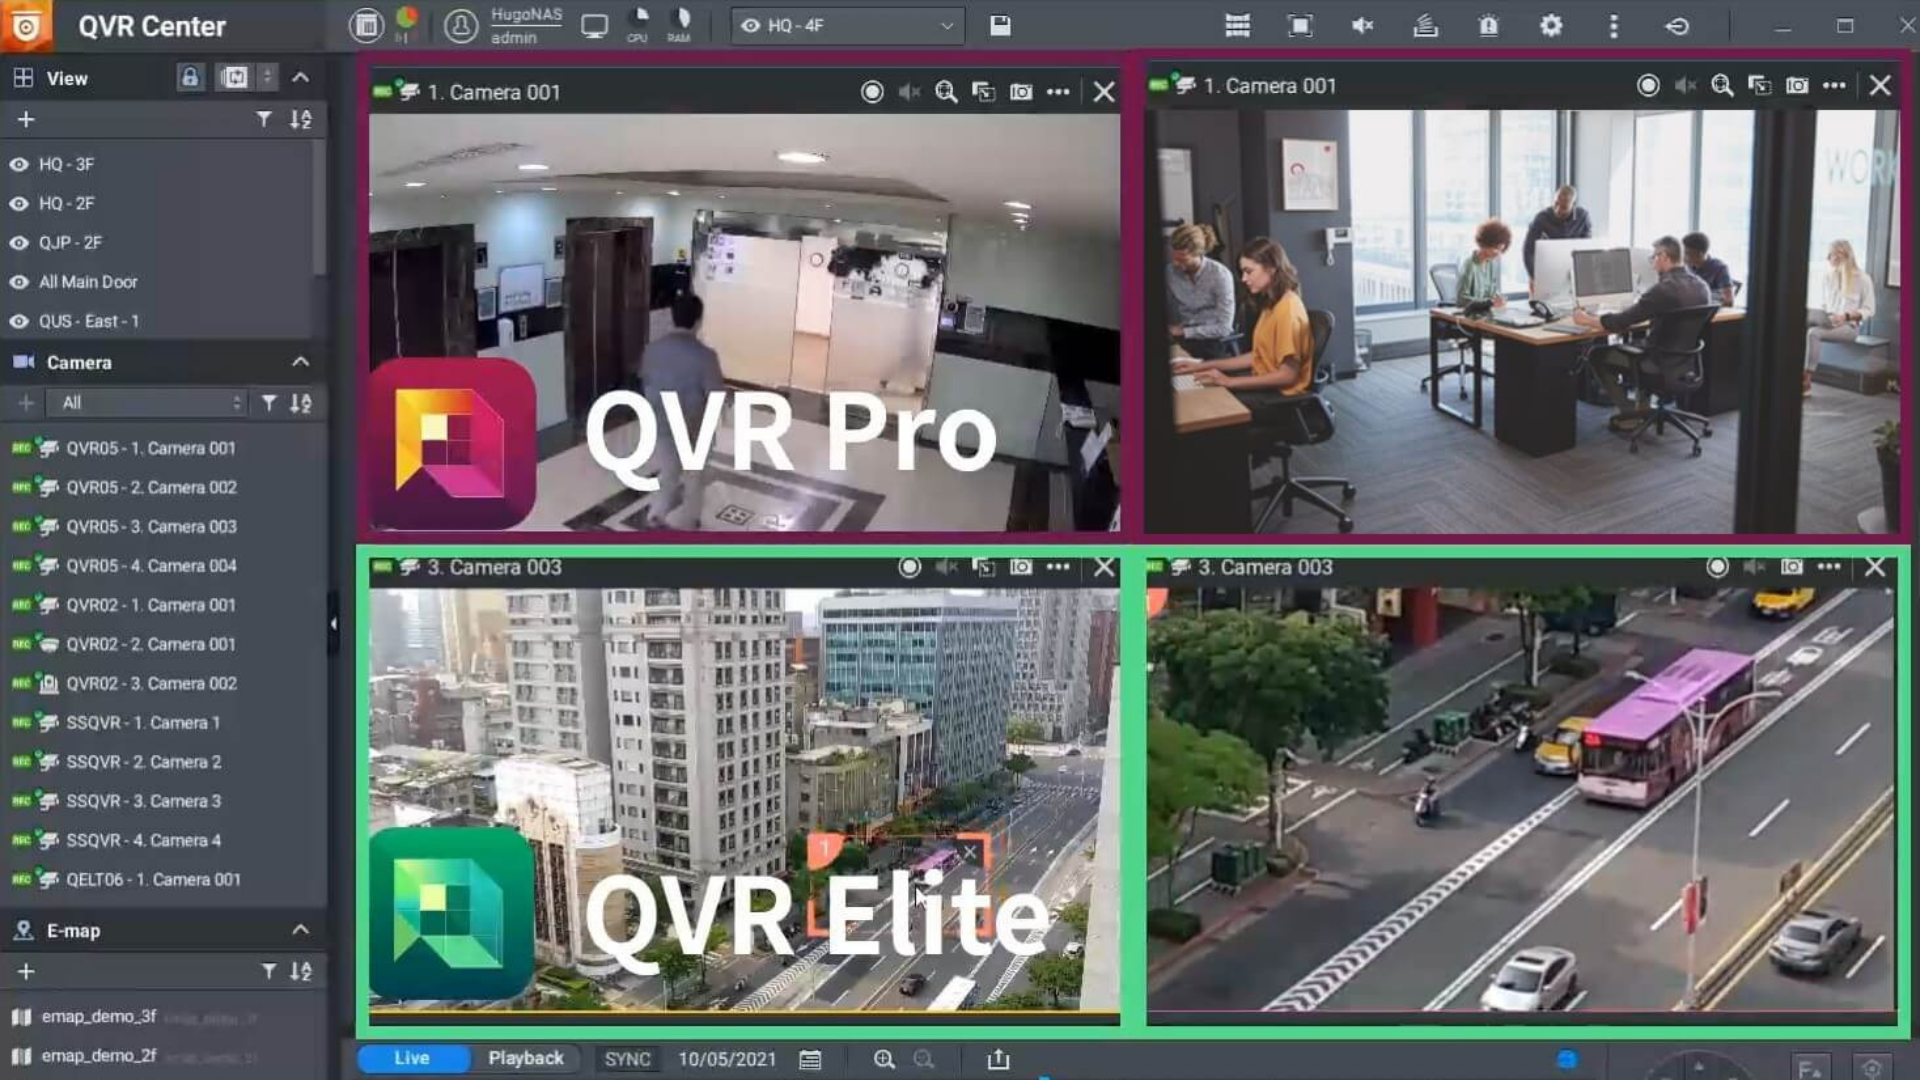The width and height of the screenshot is (1920, 1080).
Task: Select QVR02 - 3. Camera 002
Action: coord(151,684)
